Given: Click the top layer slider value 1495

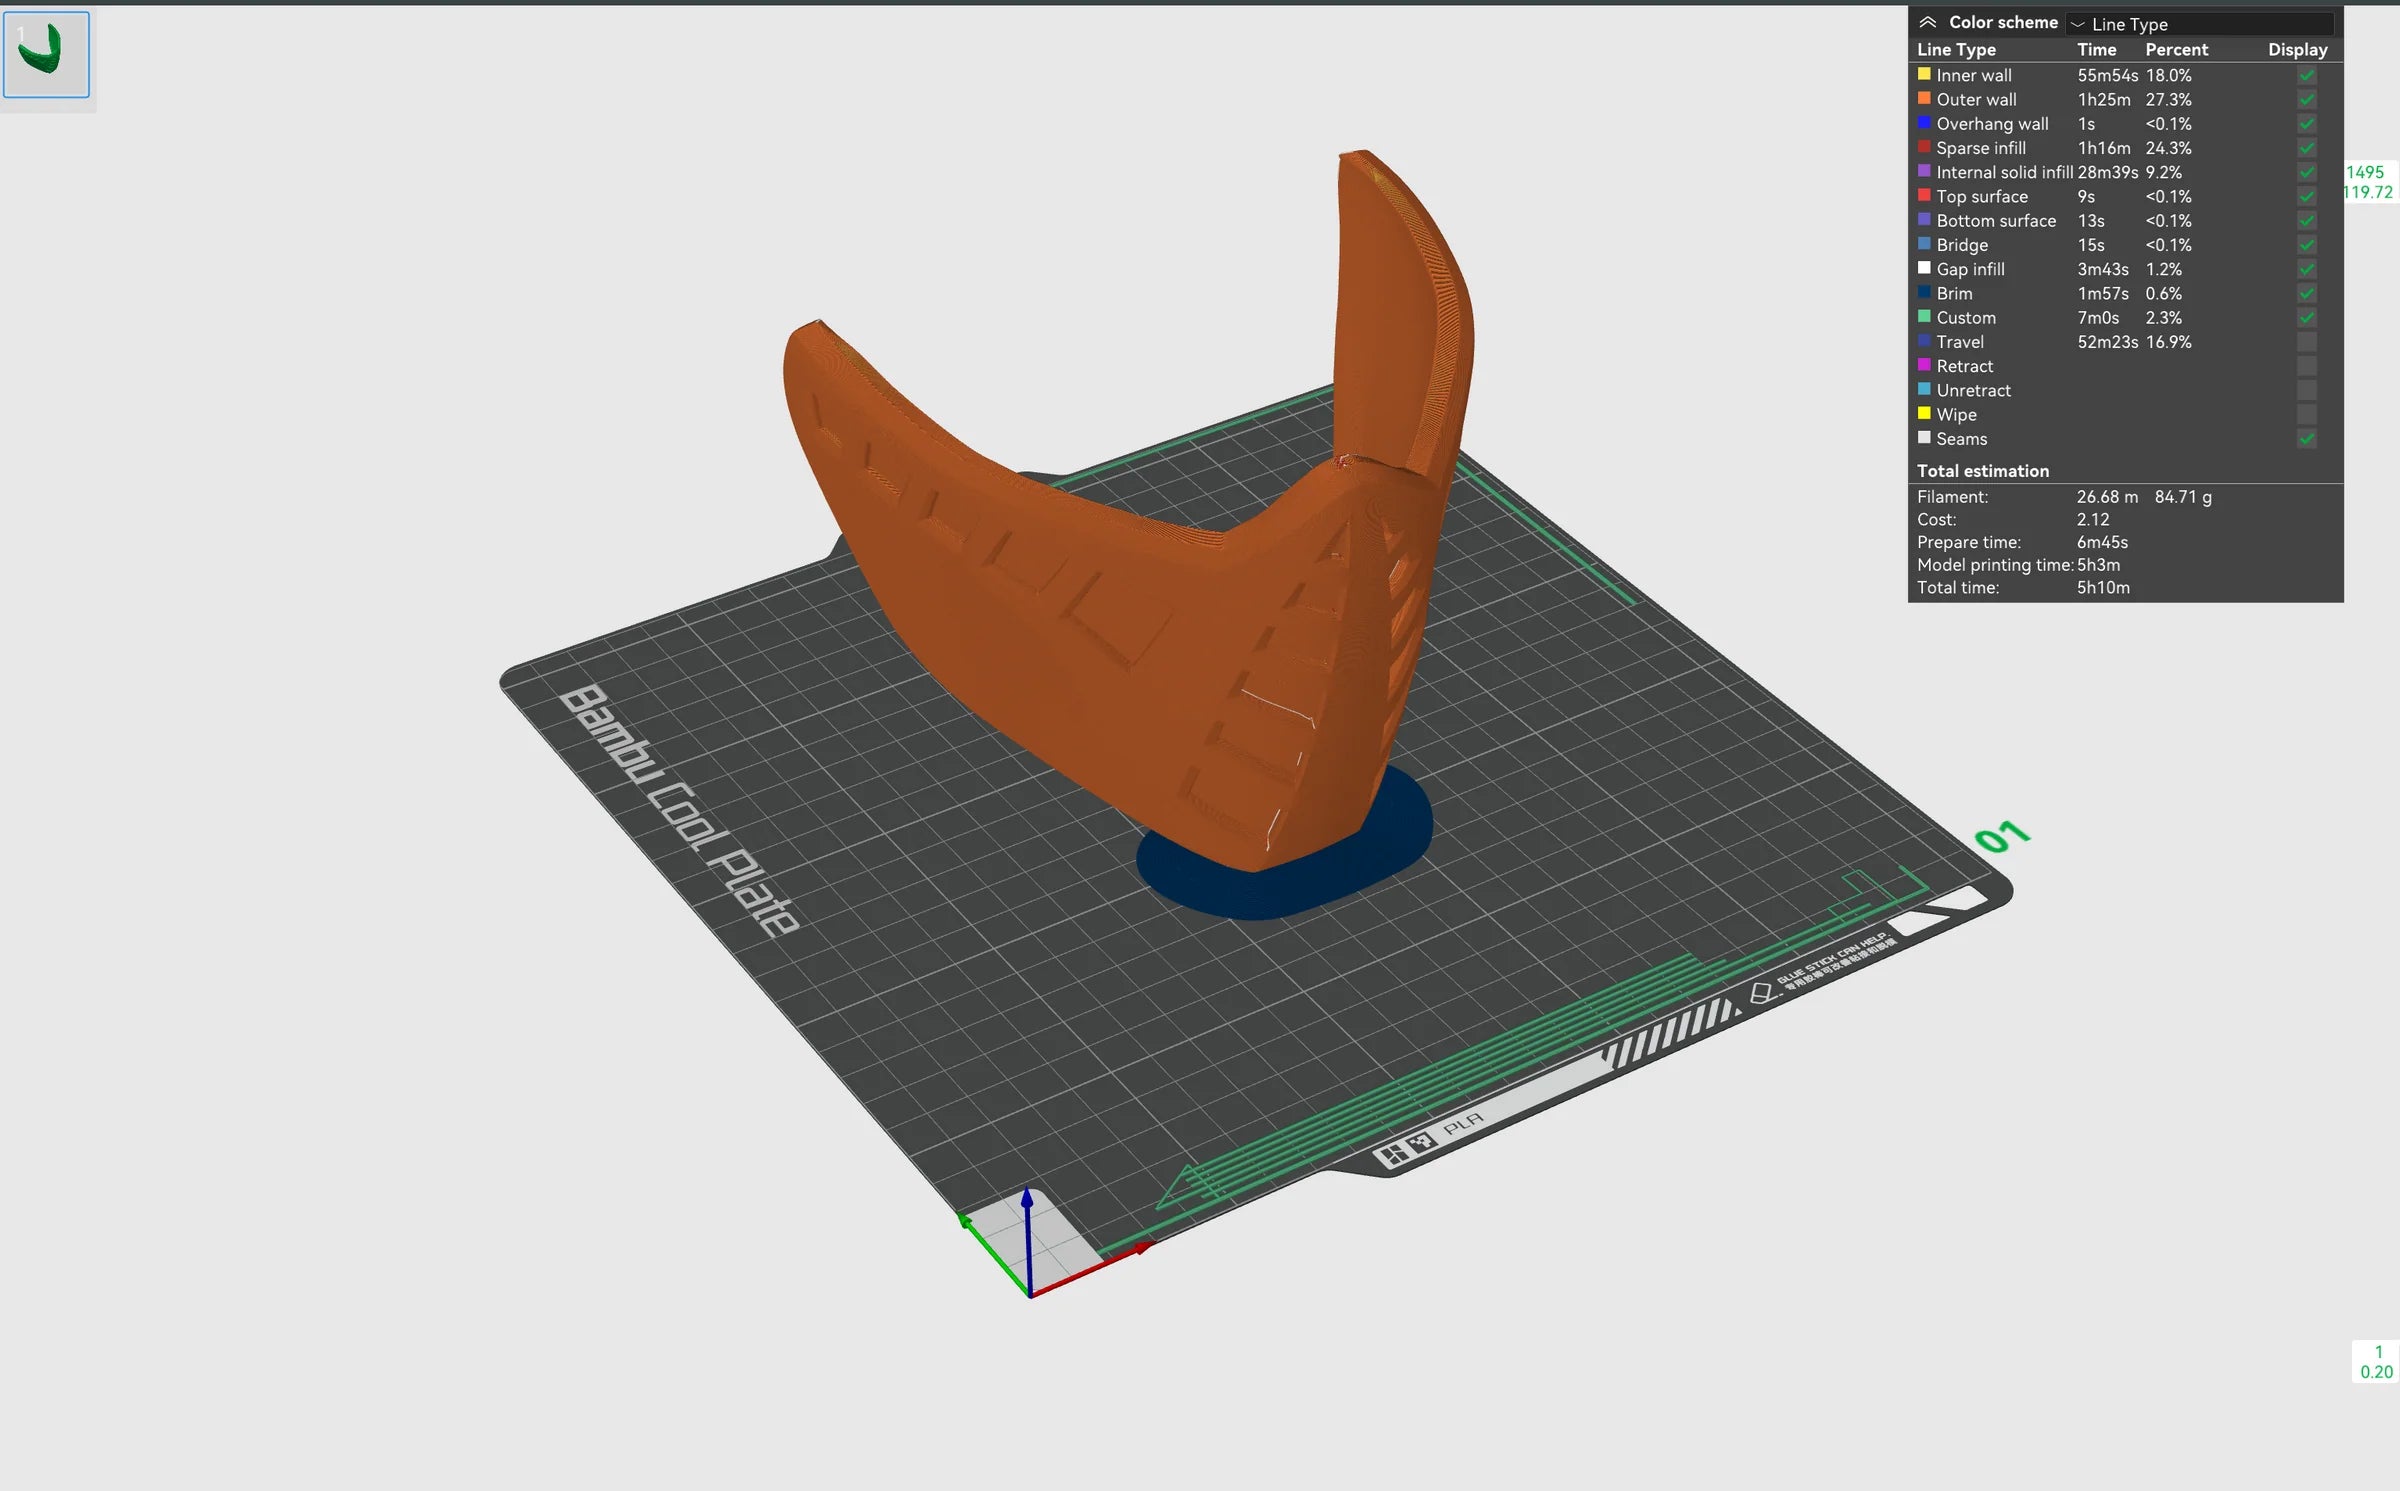Looking at the screenshot, I should (x=2365, y=172).
